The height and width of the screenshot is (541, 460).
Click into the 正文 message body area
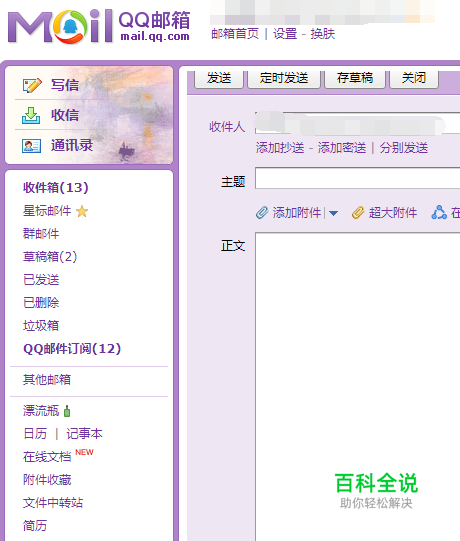pyautogui.click(x=358, y=386)
